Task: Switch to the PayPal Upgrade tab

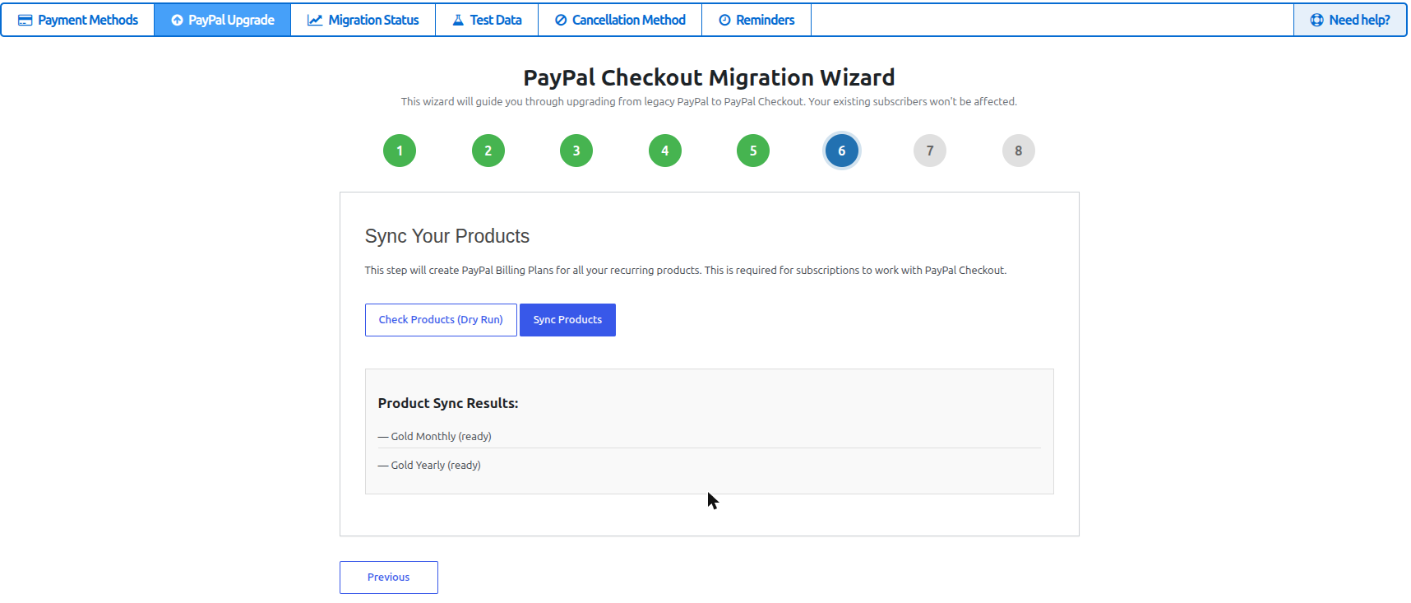Action: click(x=222, y=20)
